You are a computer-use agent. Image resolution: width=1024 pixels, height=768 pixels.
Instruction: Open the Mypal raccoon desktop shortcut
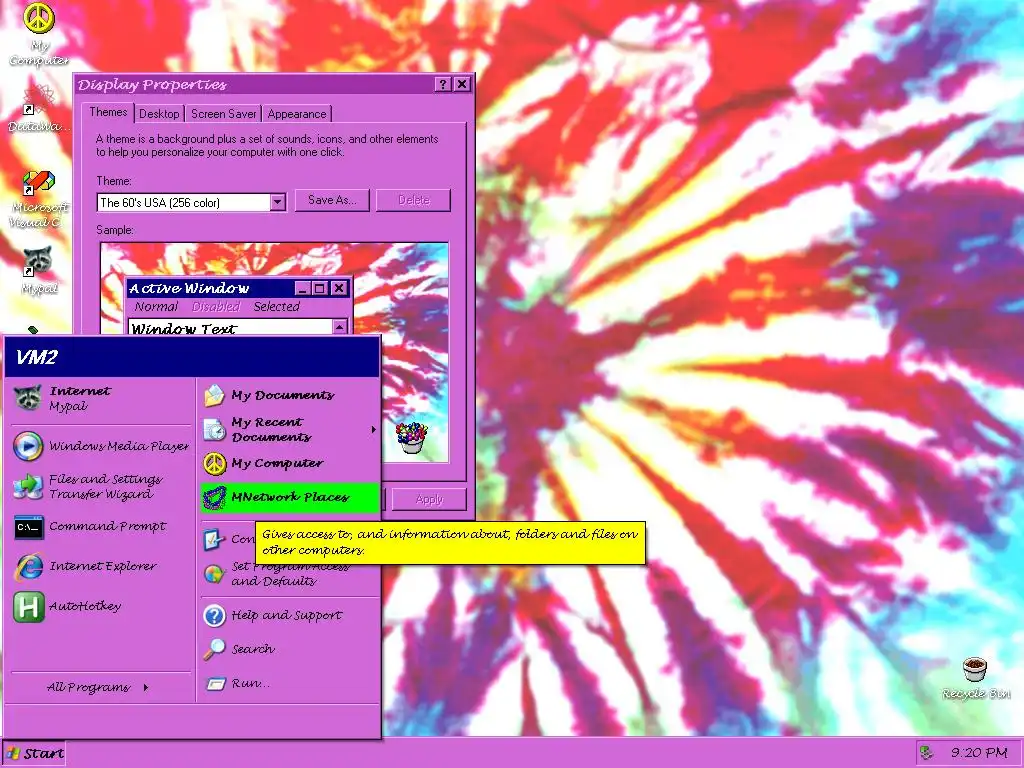click(x=38, y=261)
